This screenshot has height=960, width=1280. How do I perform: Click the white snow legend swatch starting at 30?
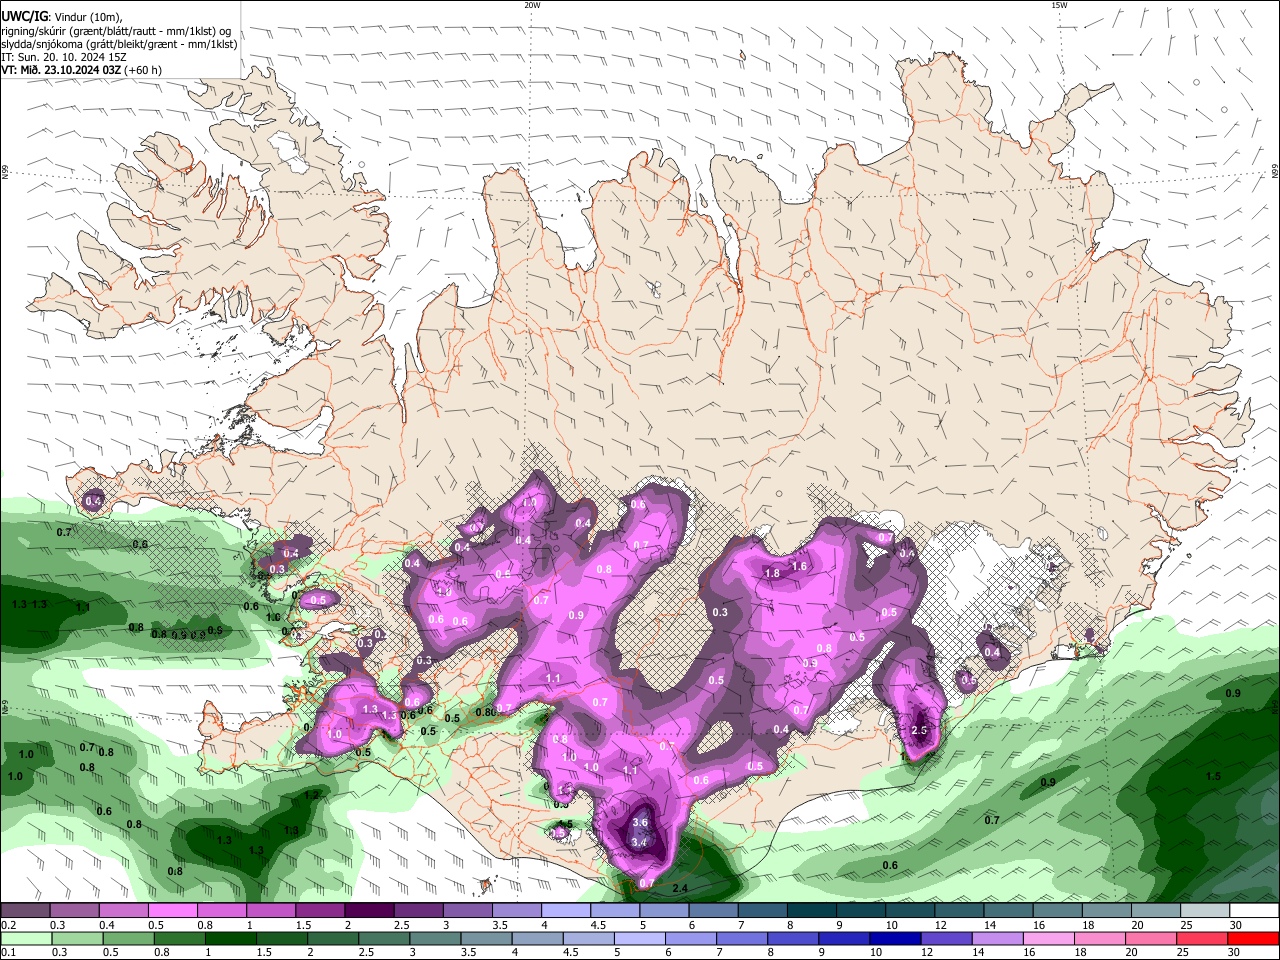pyautogui.click(x=1254, y=911)
